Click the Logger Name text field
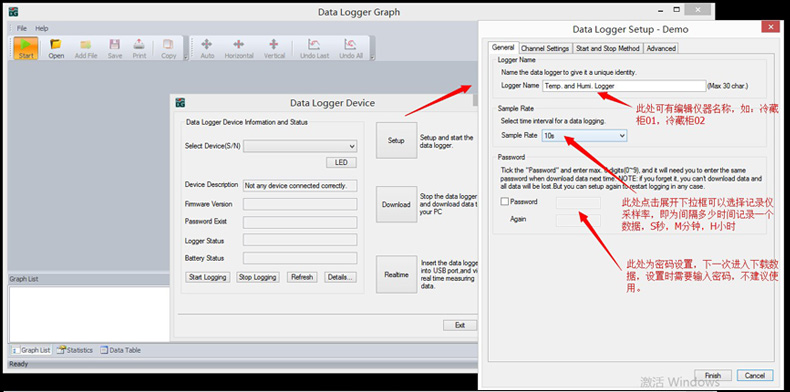This screenshot has height=392, width=790. 624,86
